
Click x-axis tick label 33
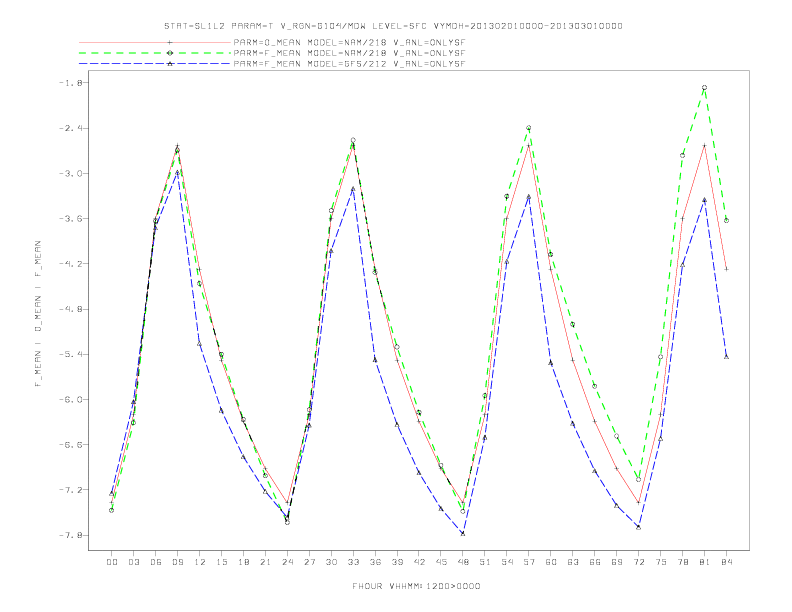click(353, 562)
